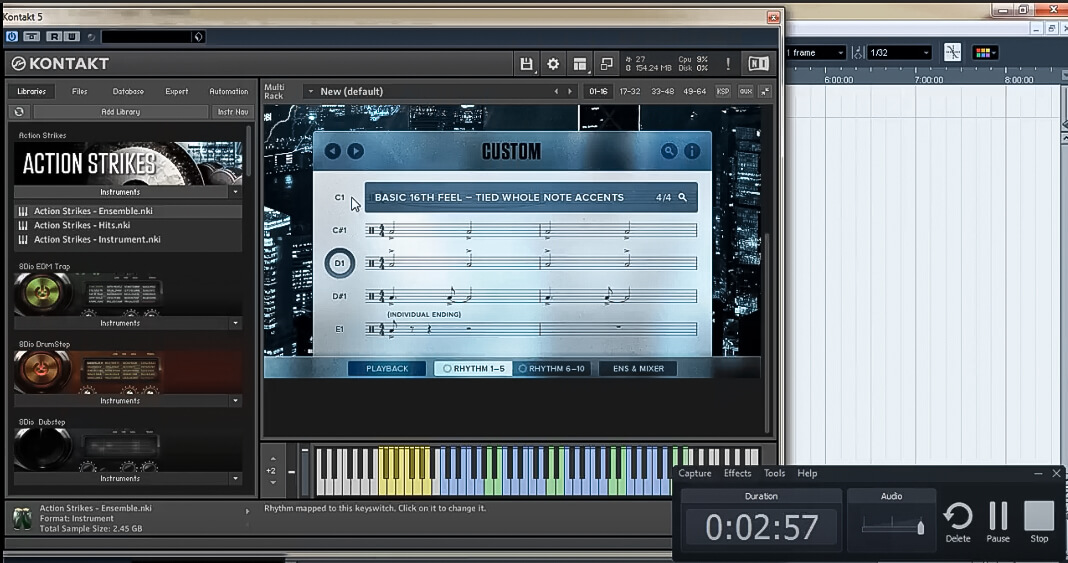This screenshot has height=563, width=1068.
Task: Expand 8Dio Dubstep Instruments dropdown
Action: point(236,478)
